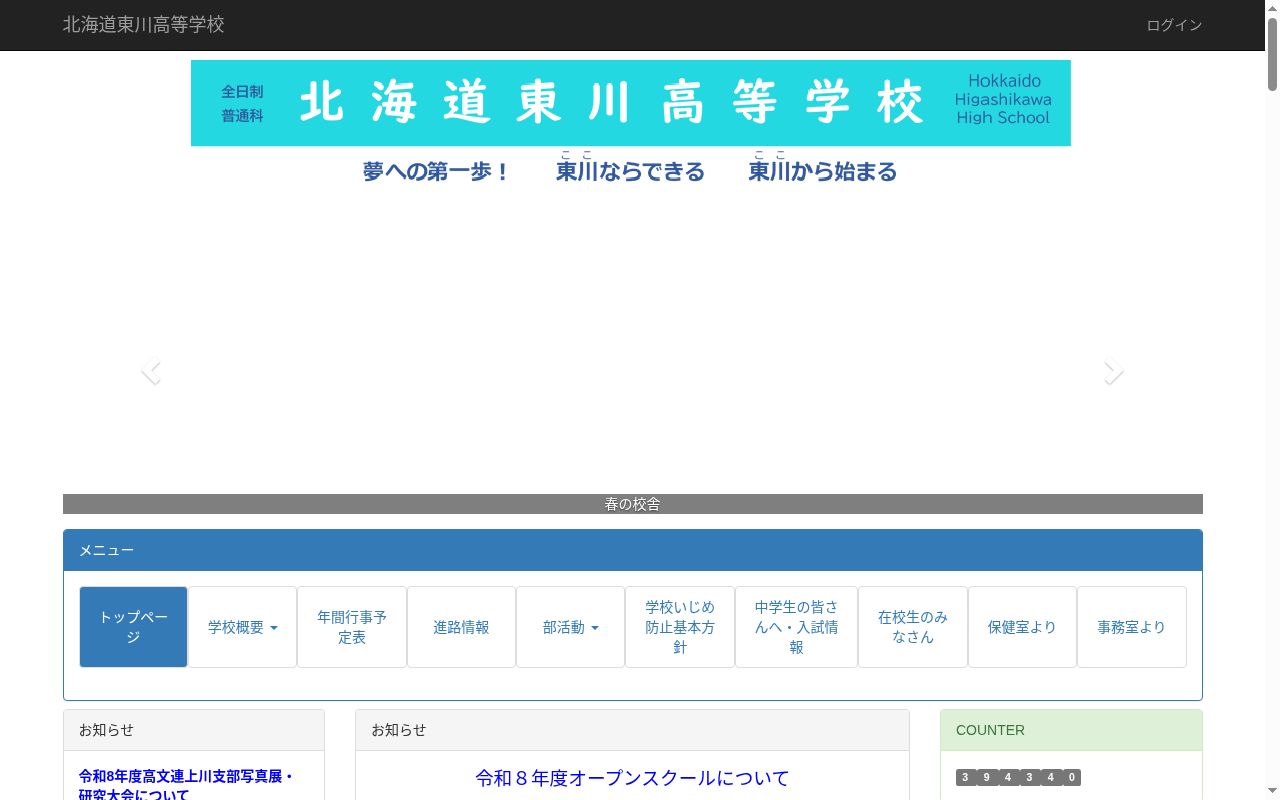Open the 保健室より page

[1022, 627]
